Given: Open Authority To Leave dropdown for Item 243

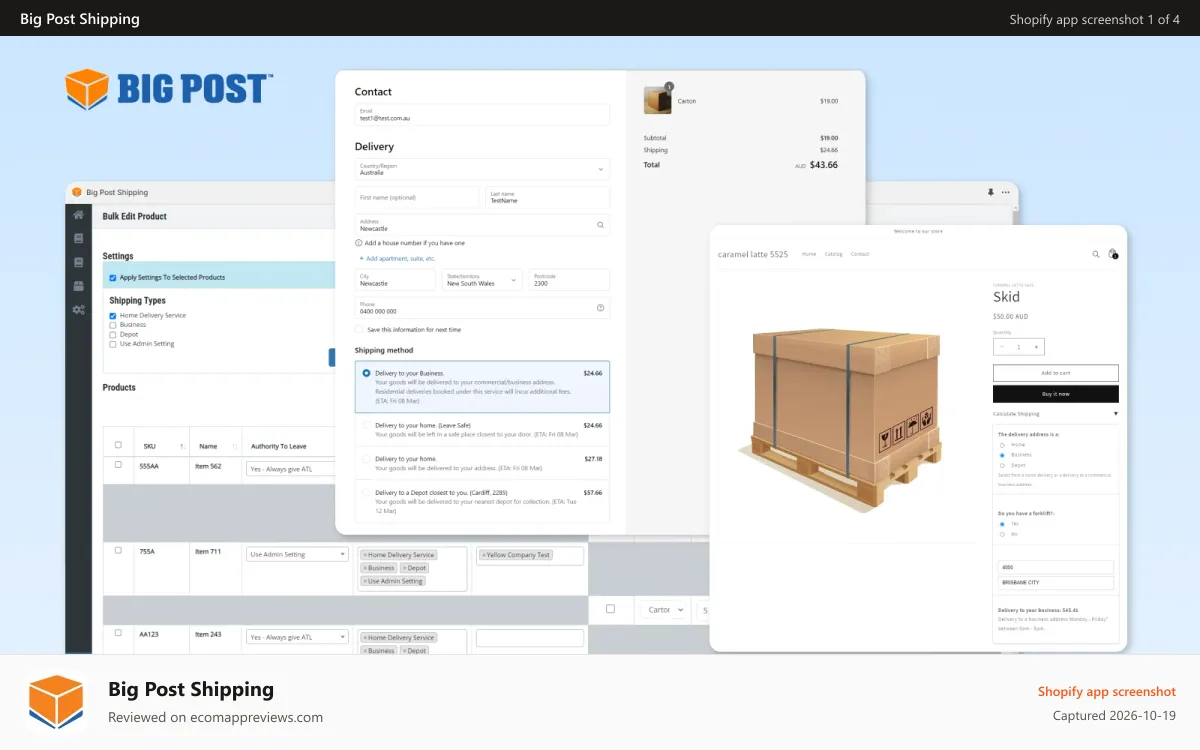Looking at the screenshot, I should point(297,637).
